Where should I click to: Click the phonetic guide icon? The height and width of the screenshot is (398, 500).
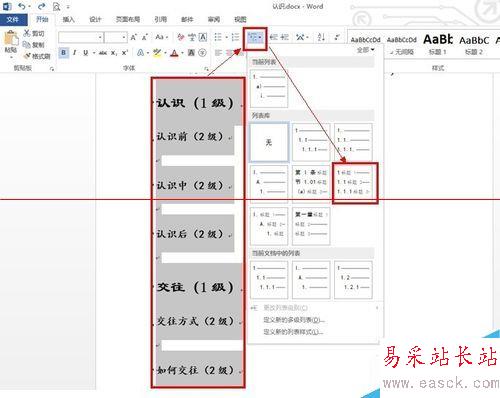[192, 37]
